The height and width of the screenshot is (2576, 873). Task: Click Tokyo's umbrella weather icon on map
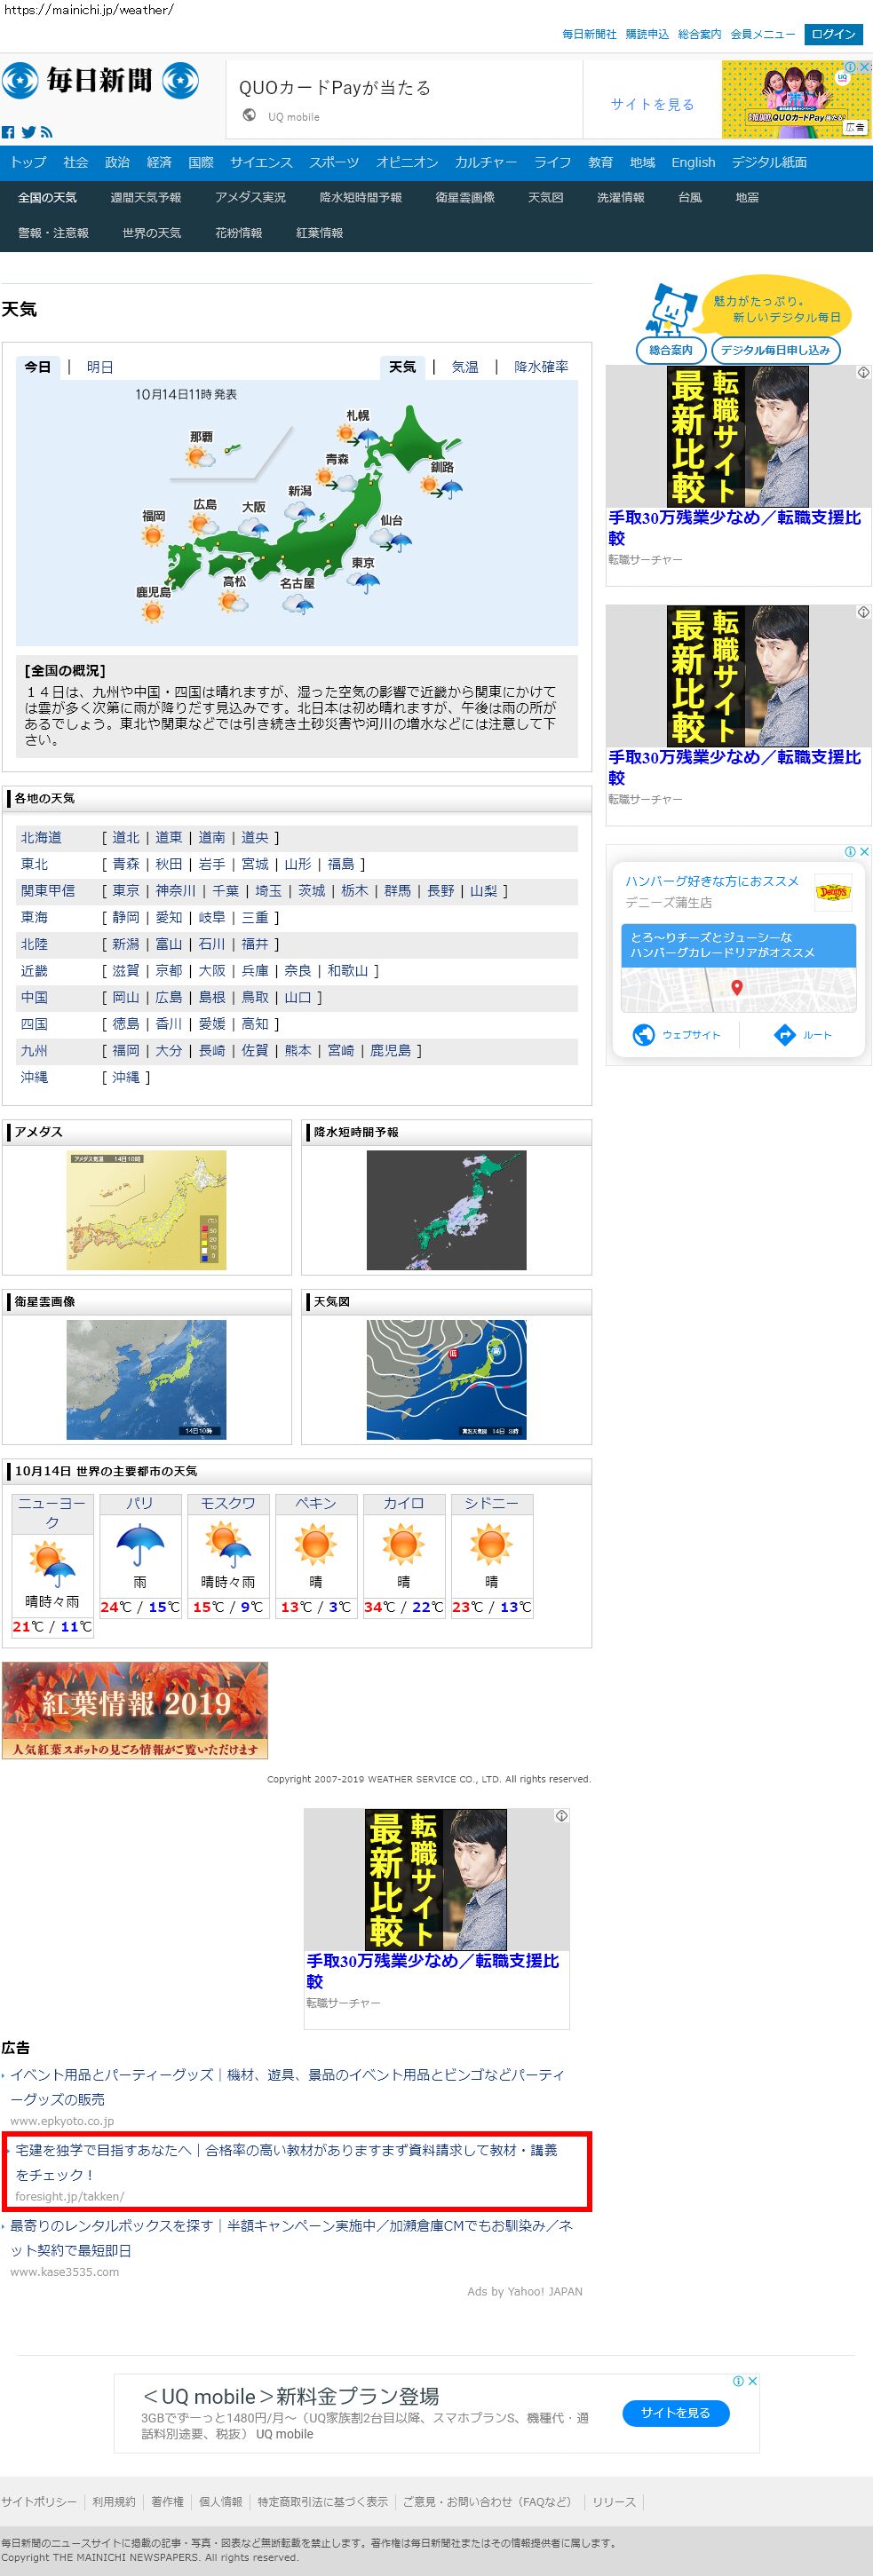click(x=367, y=583)
